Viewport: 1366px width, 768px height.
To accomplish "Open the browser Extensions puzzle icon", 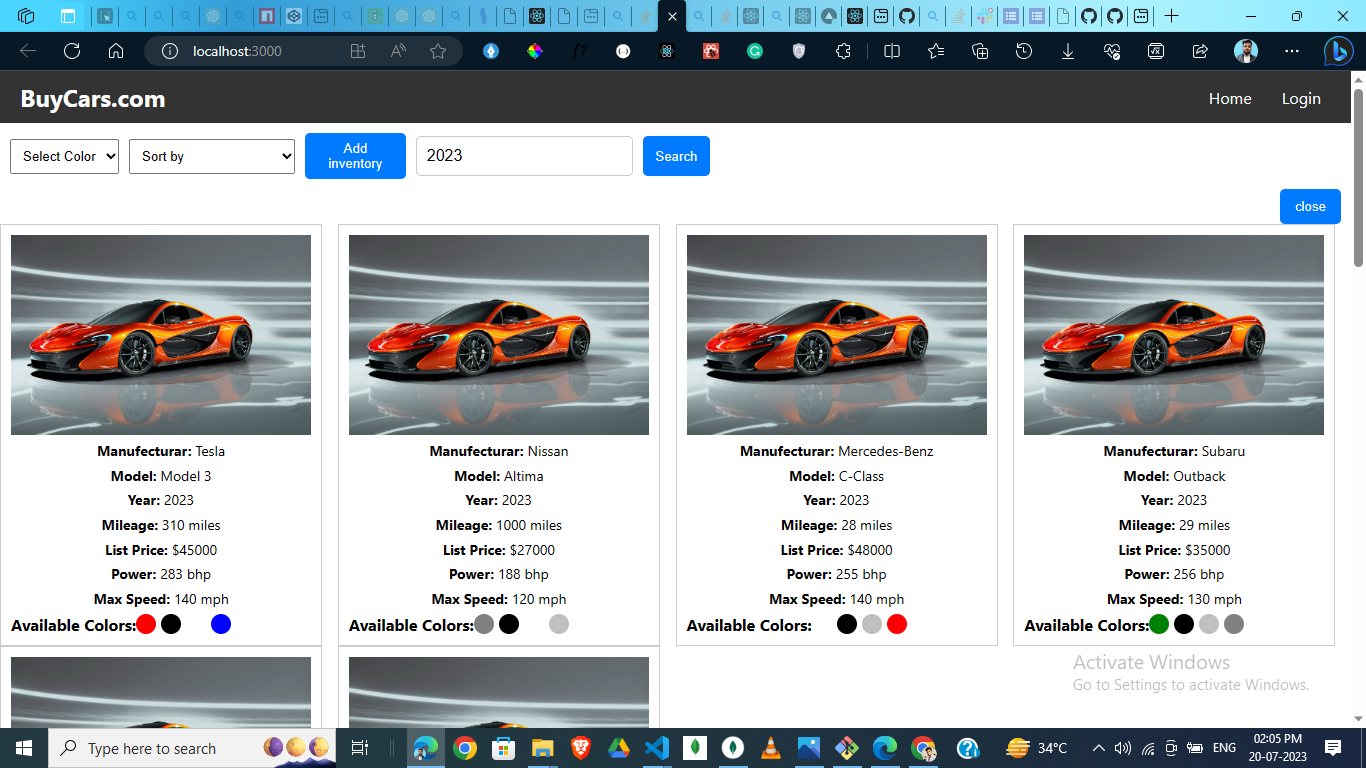I will tap(843, 51).
